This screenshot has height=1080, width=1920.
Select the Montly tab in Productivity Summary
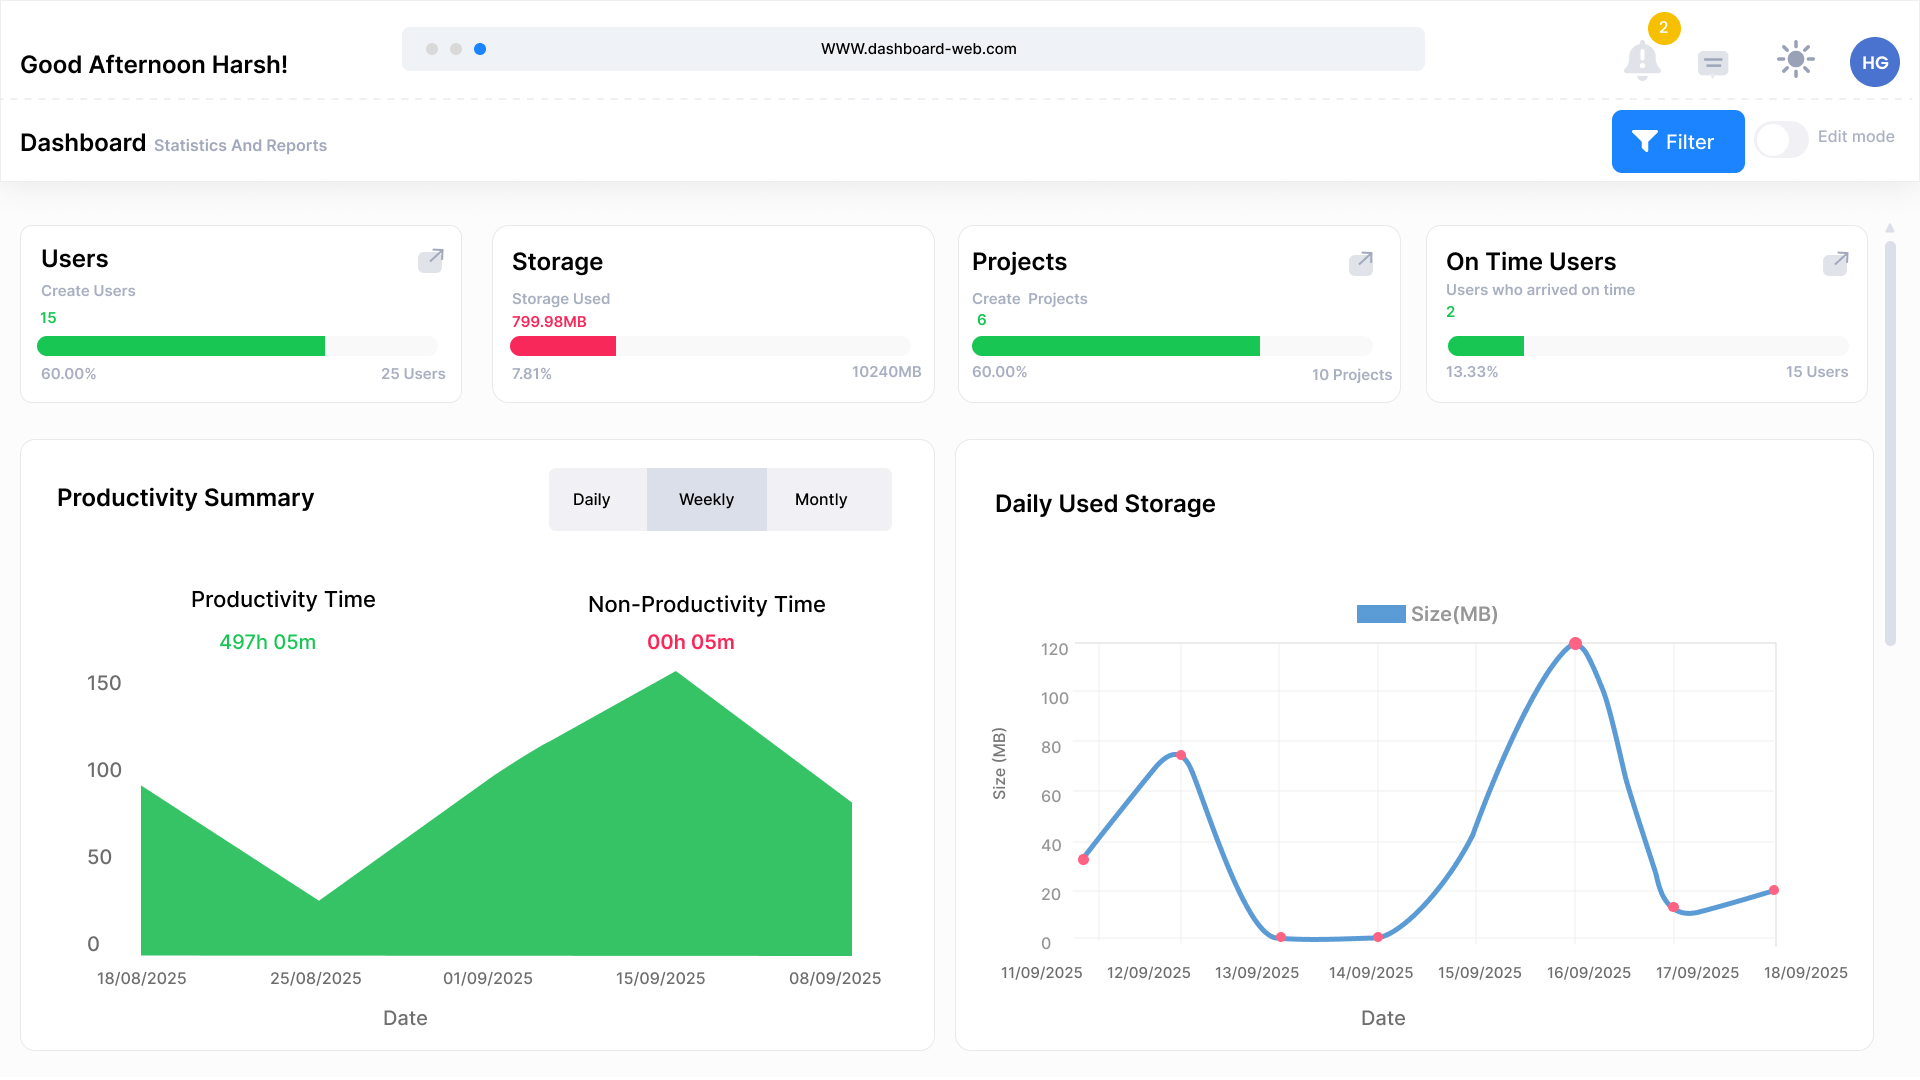click(820, 499)
